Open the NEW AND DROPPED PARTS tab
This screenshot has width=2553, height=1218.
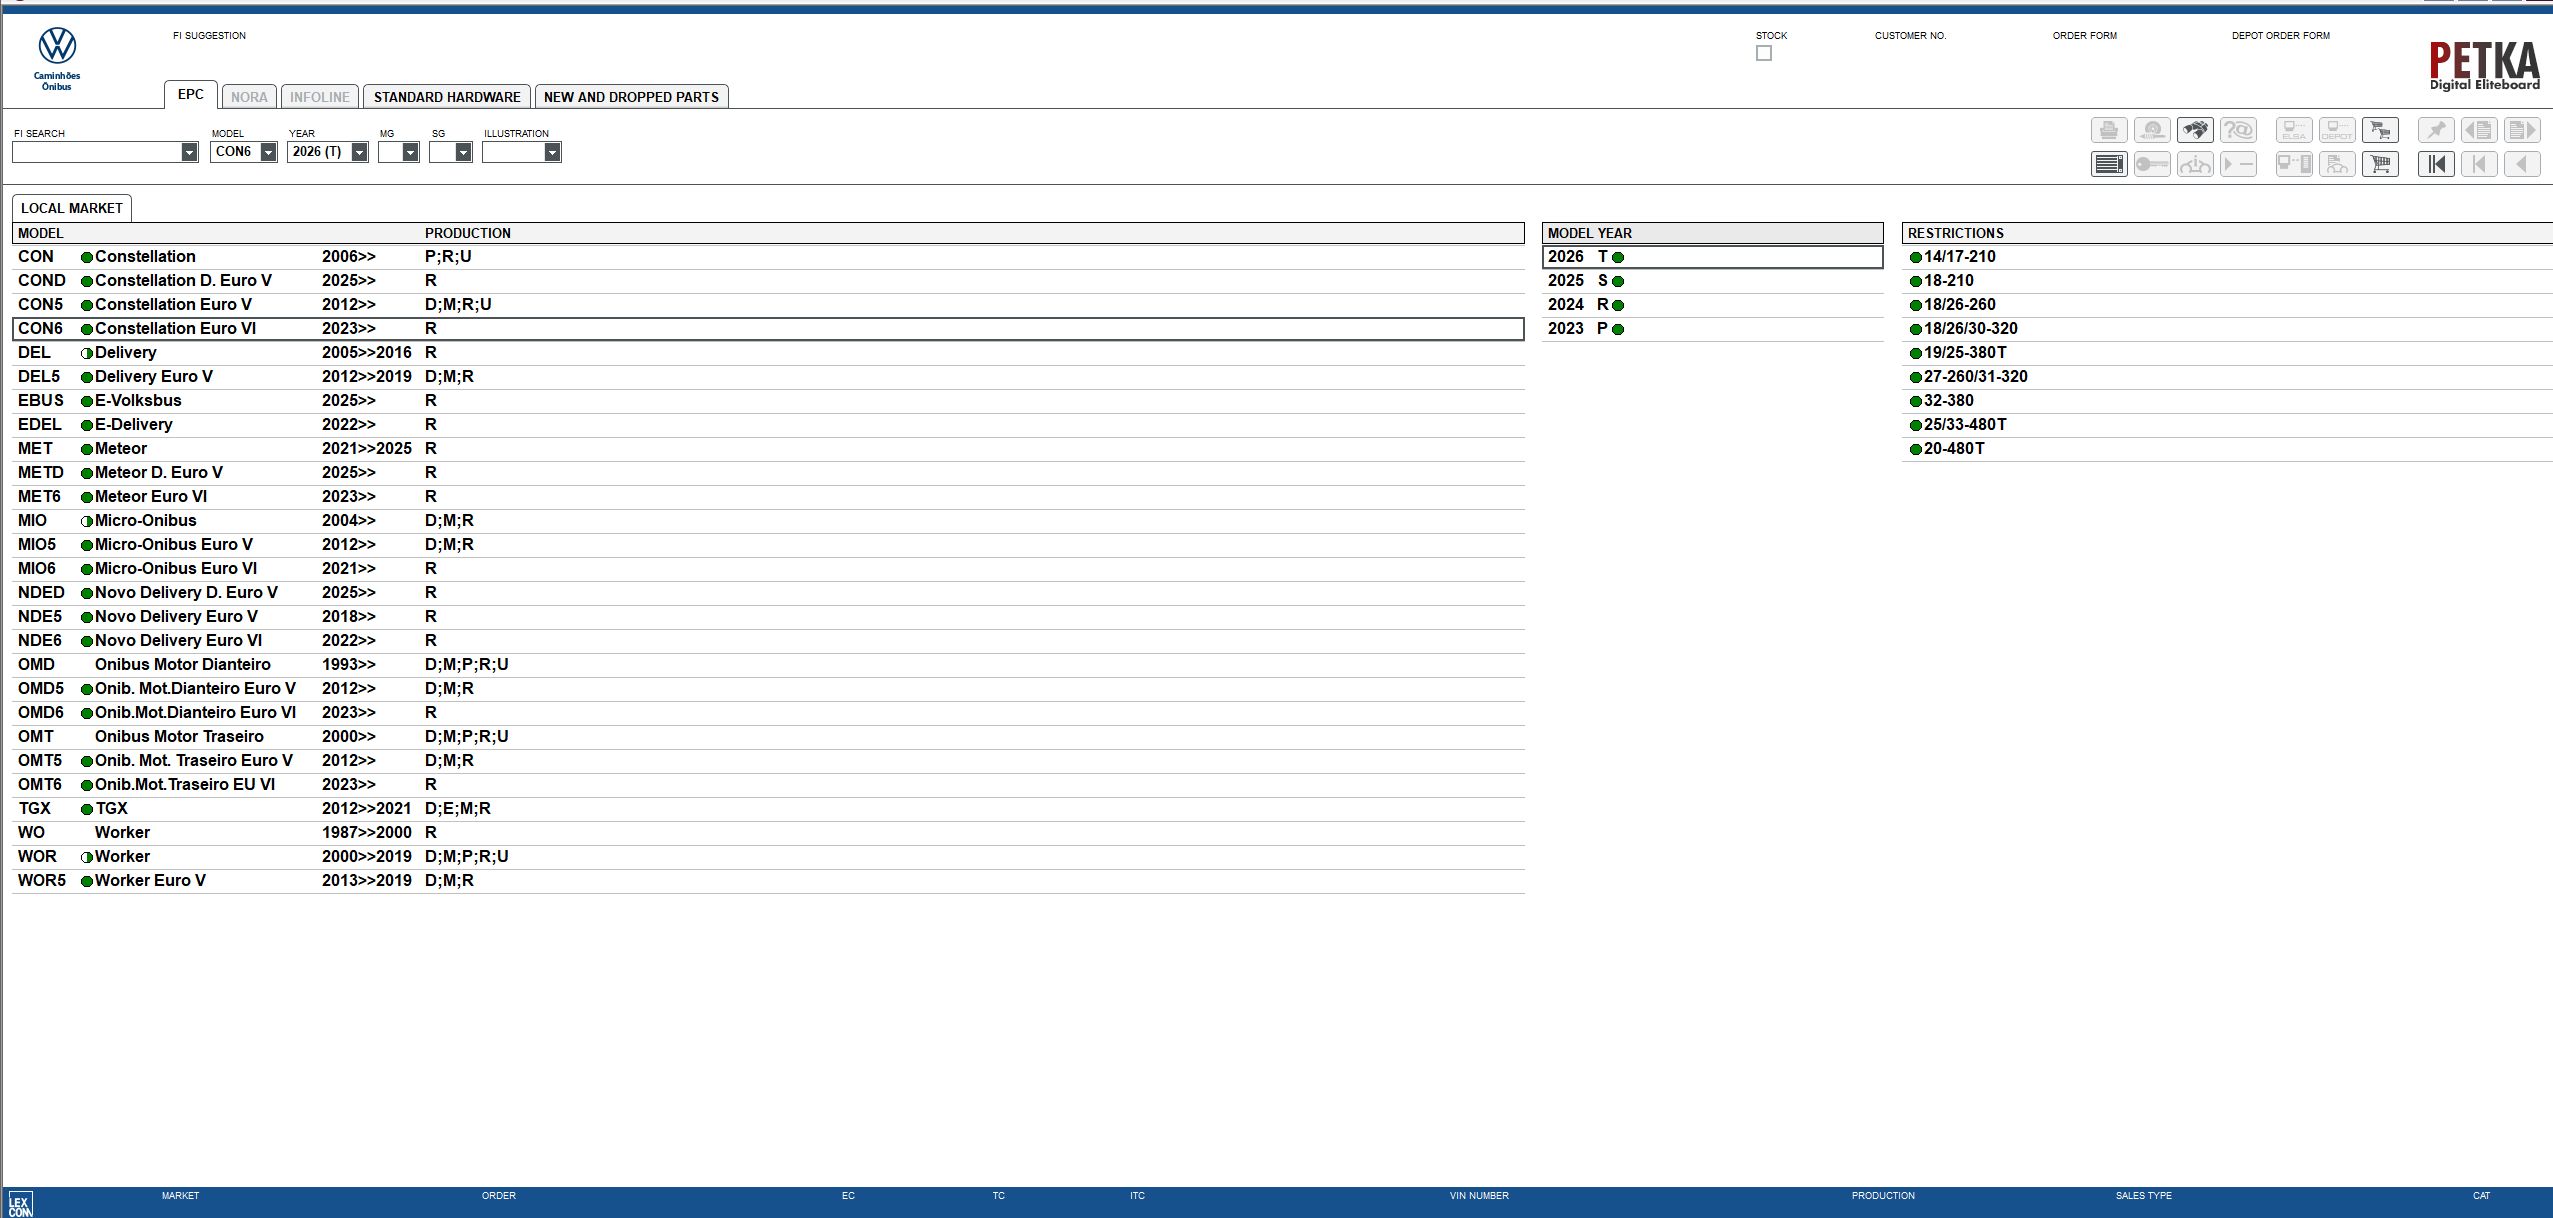(631, 97)
